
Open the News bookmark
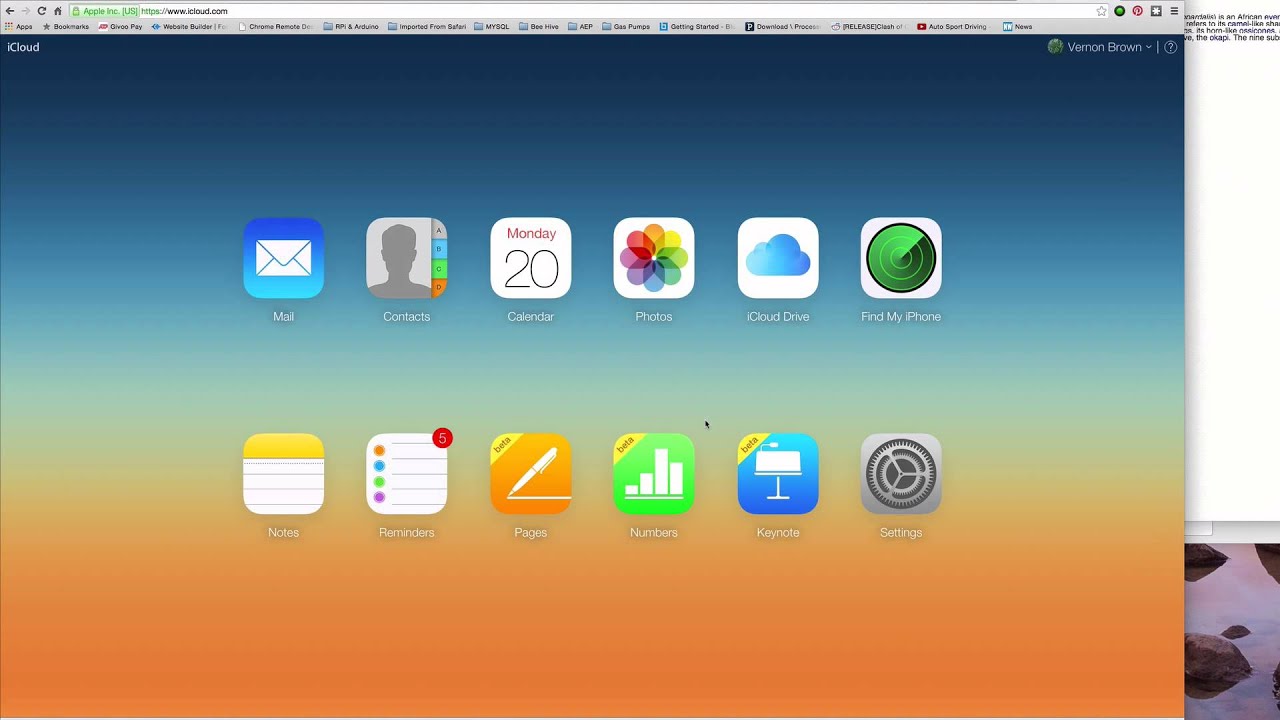click(1017, 27)
